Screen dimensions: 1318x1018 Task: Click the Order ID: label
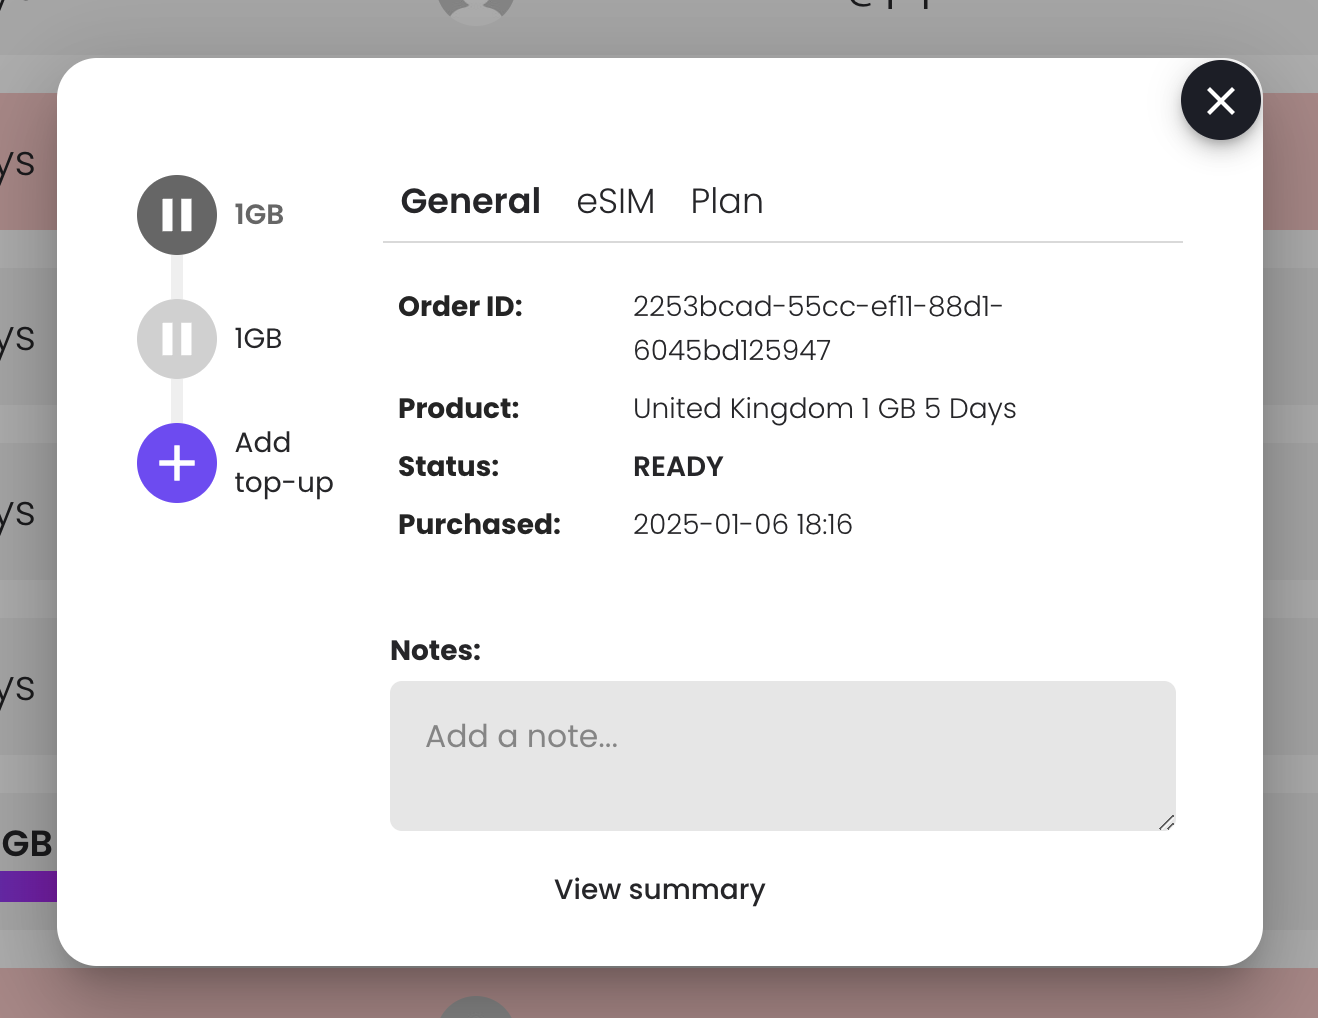tap(460, 306)
